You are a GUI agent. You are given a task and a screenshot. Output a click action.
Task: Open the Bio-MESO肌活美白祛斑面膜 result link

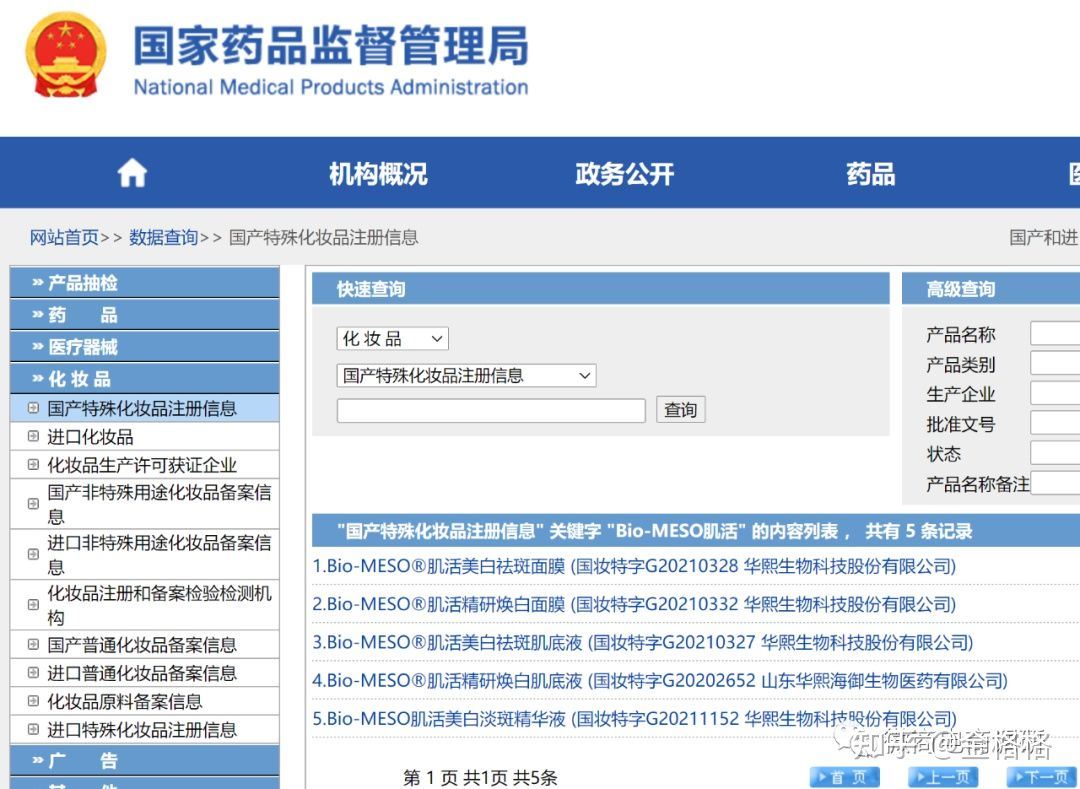[x=634, y=566]
